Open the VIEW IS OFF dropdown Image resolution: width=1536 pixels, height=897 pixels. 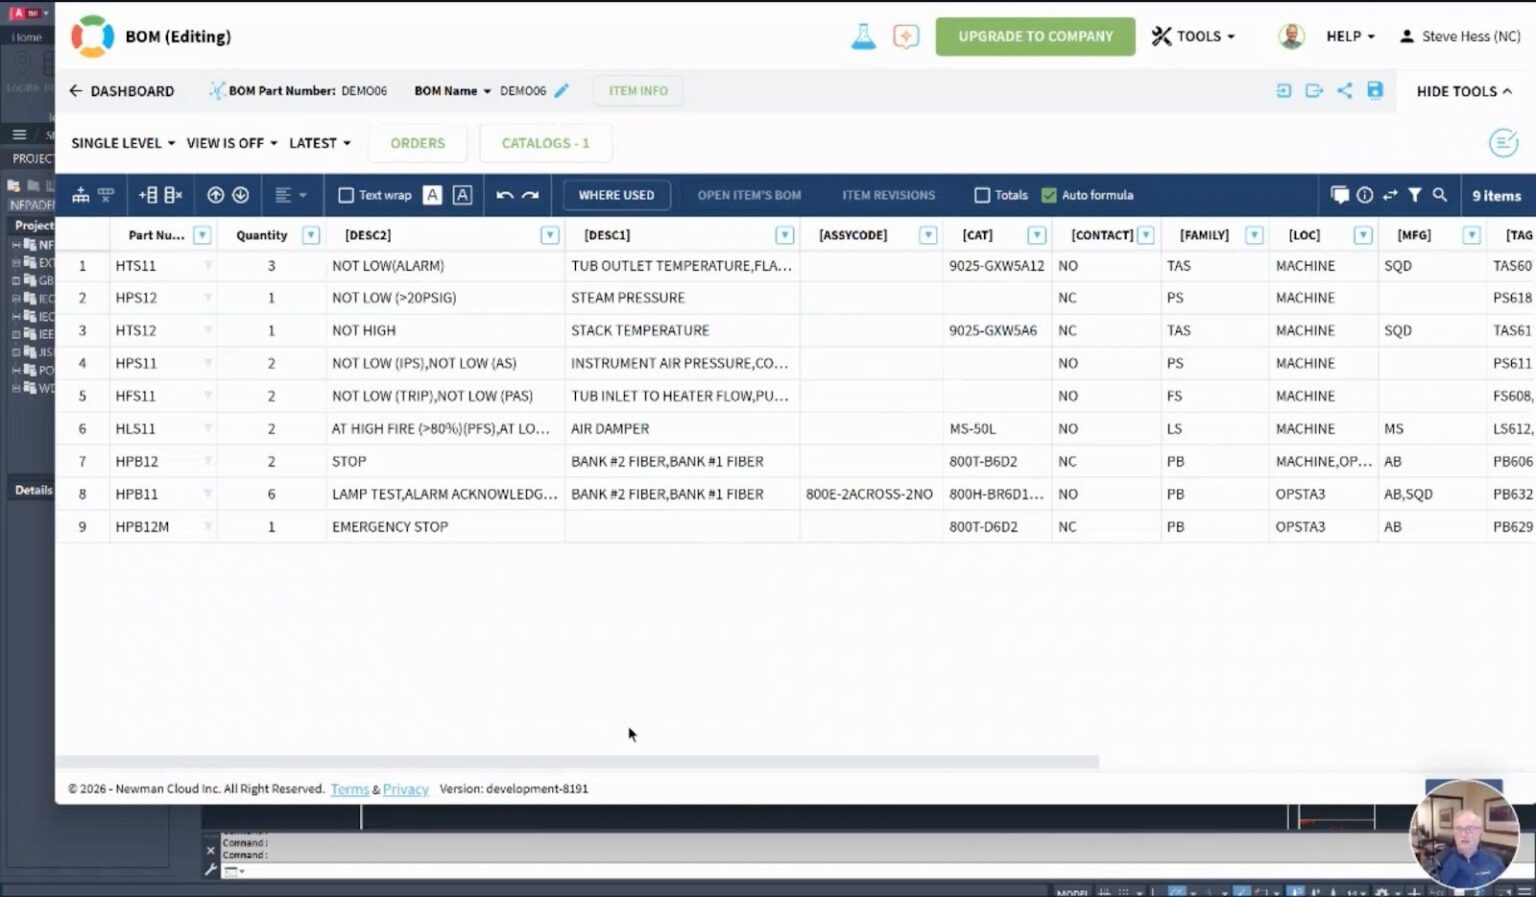point(232,143)
